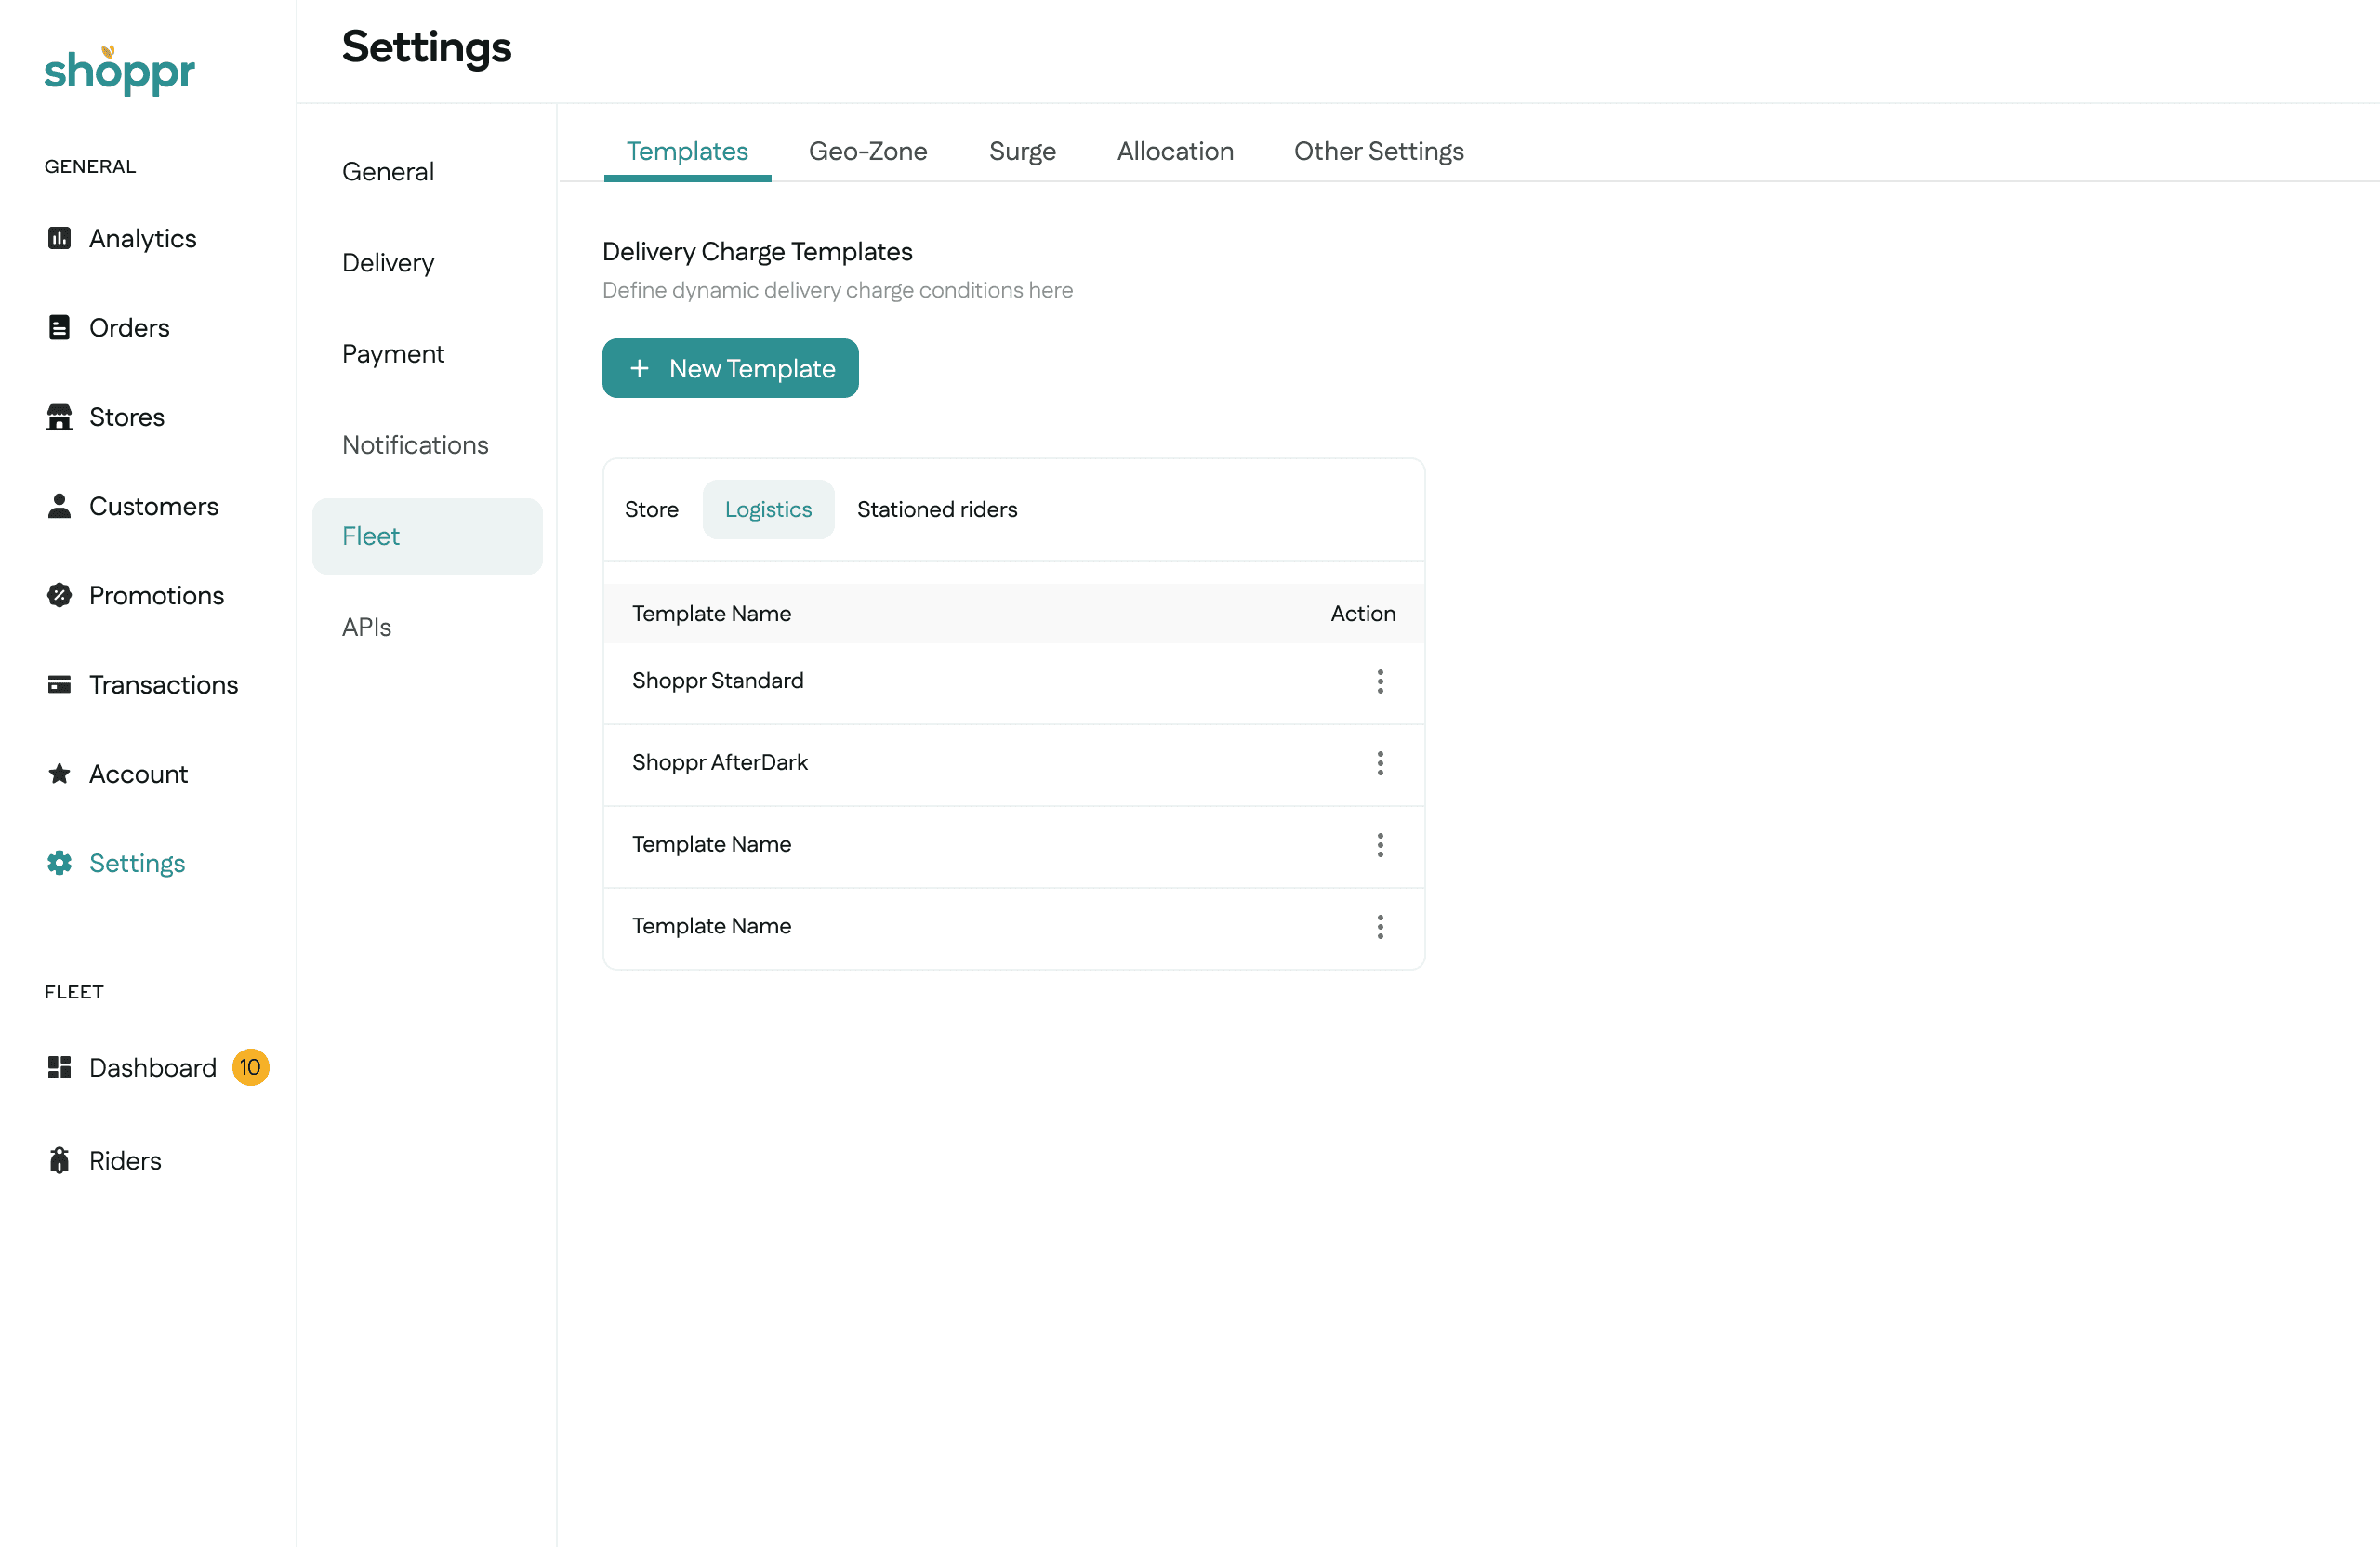Click the Customers person icon
Image resolution: width=2380 pixels, height=1547 pixels.
[x=59, y=506]
